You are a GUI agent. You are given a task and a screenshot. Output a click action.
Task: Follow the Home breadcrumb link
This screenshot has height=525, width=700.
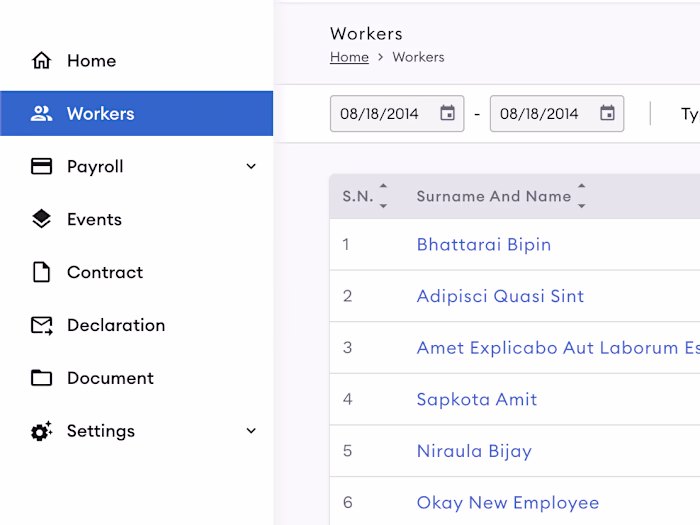349,57
